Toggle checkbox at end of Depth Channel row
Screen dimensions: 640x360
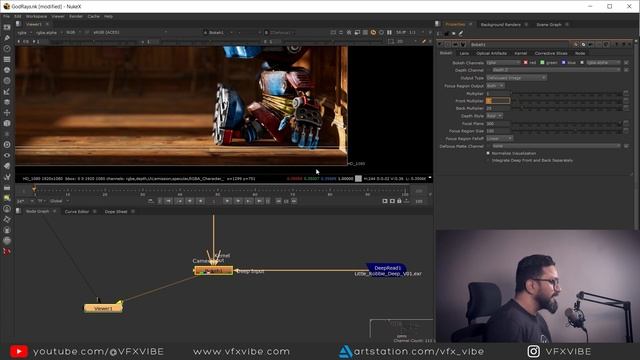pos(627,70)
